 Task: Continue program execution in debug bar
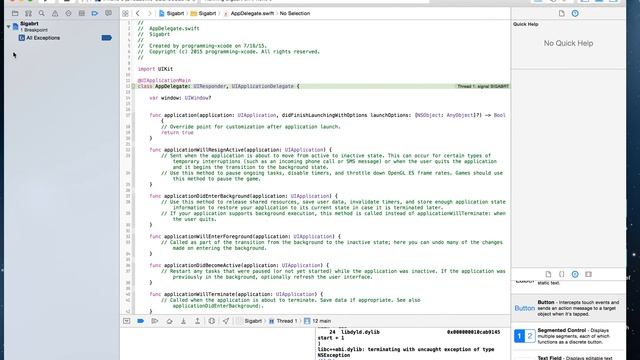pyautogui.click(x=155, y=321)
